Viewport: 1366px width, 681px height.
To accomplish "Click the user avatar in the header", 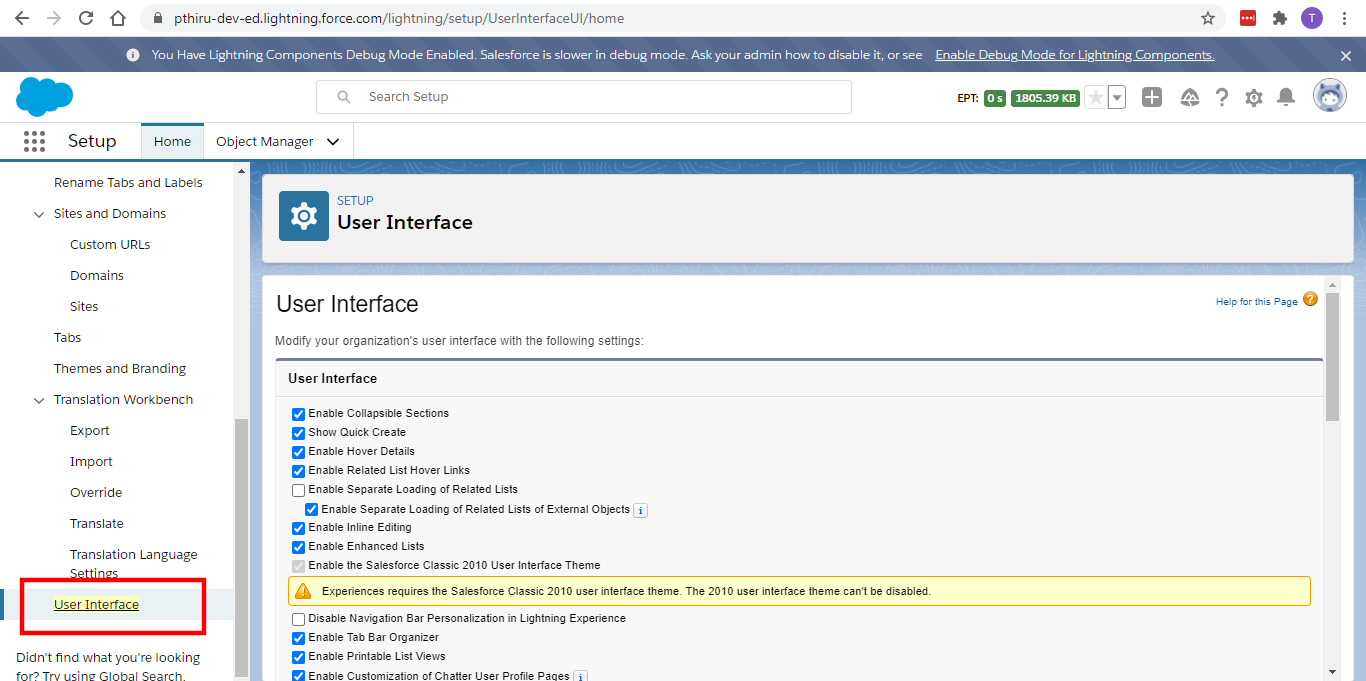I will (1330, 95).
